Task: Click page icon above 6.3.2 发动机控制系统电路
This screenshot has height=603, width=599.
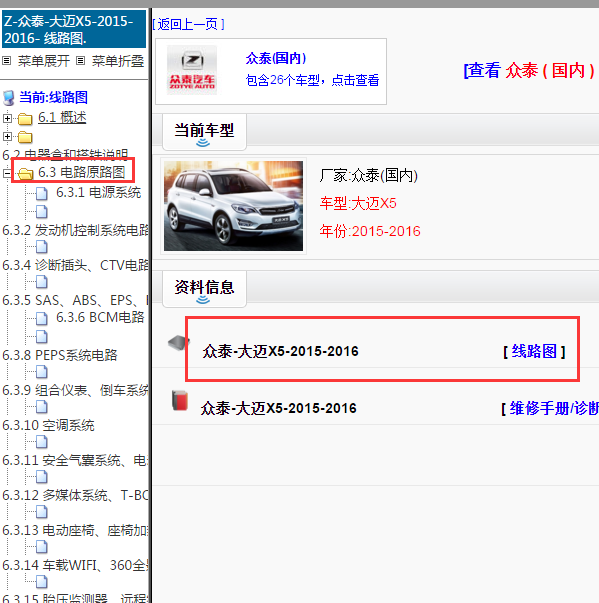Action: [x=42, y=211]
